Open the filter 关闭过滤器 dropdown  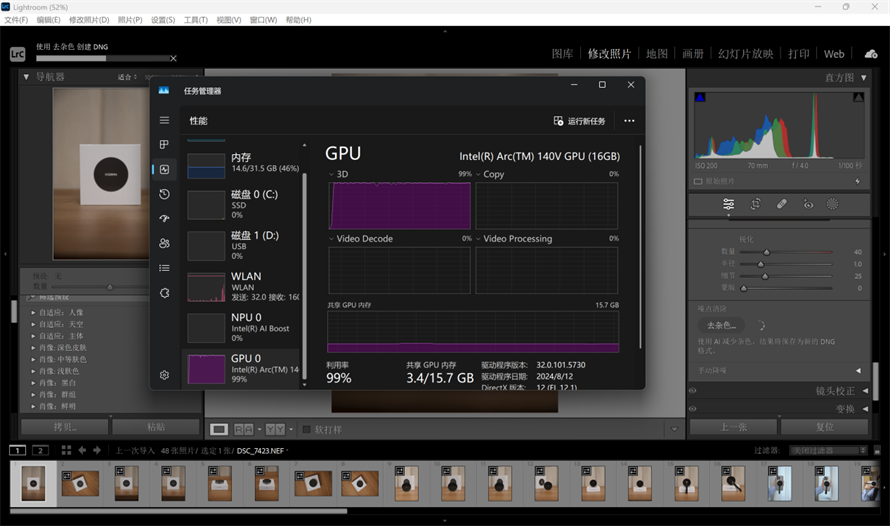[x=829, y=451]
